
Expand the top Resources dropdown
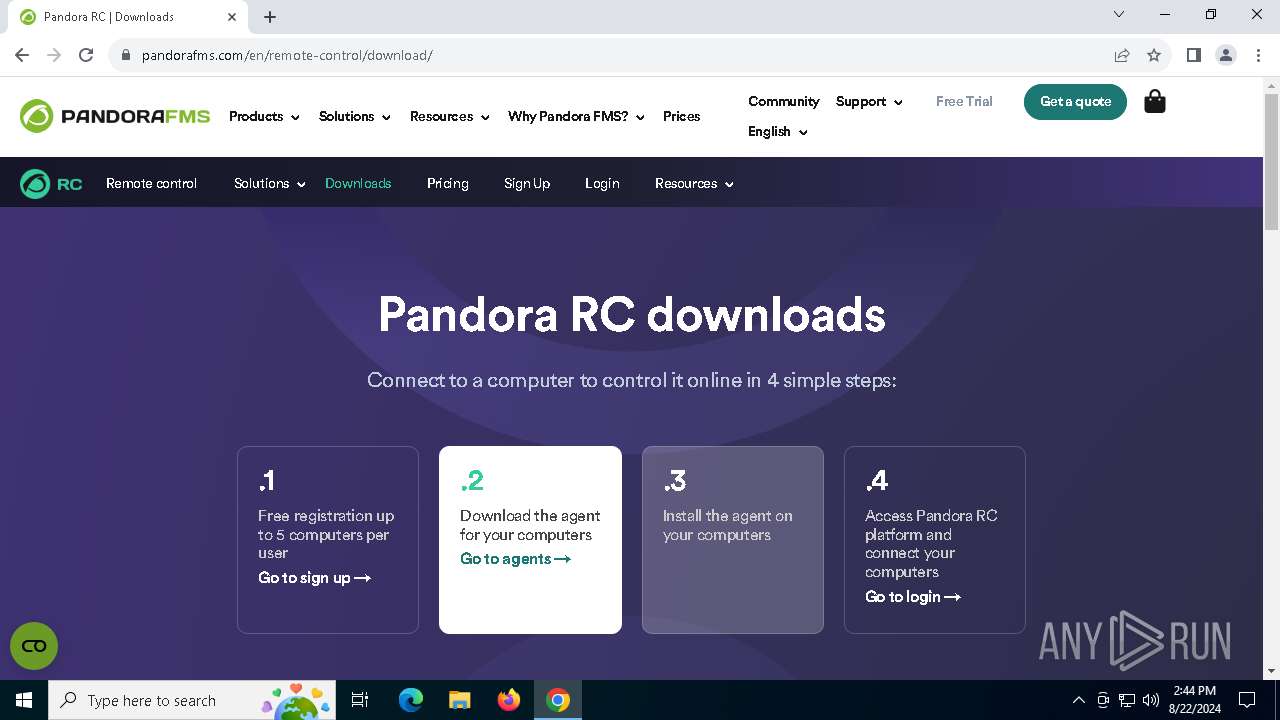click(450, 116)
